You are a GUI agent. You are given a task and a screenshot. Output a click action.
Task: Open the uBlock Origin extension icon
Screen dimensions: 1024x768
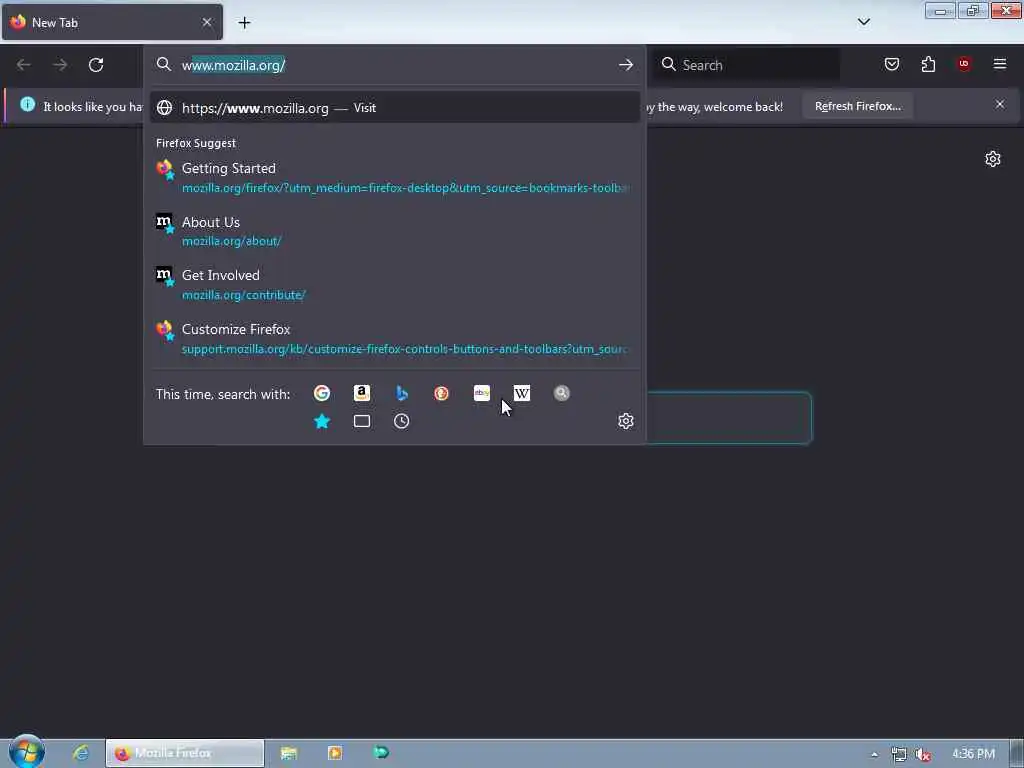click(964, 63)
